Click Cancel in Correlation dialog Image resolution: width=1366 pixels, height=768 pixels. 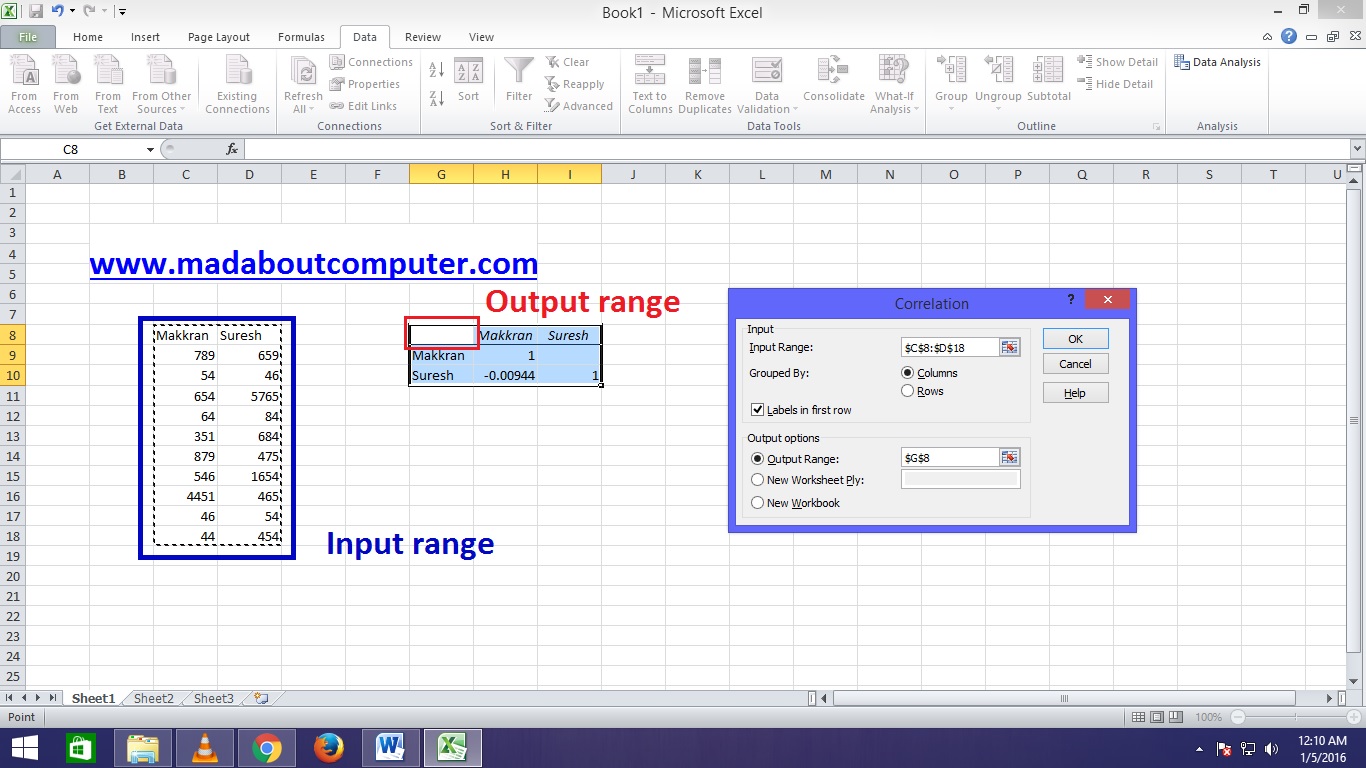1076,364
